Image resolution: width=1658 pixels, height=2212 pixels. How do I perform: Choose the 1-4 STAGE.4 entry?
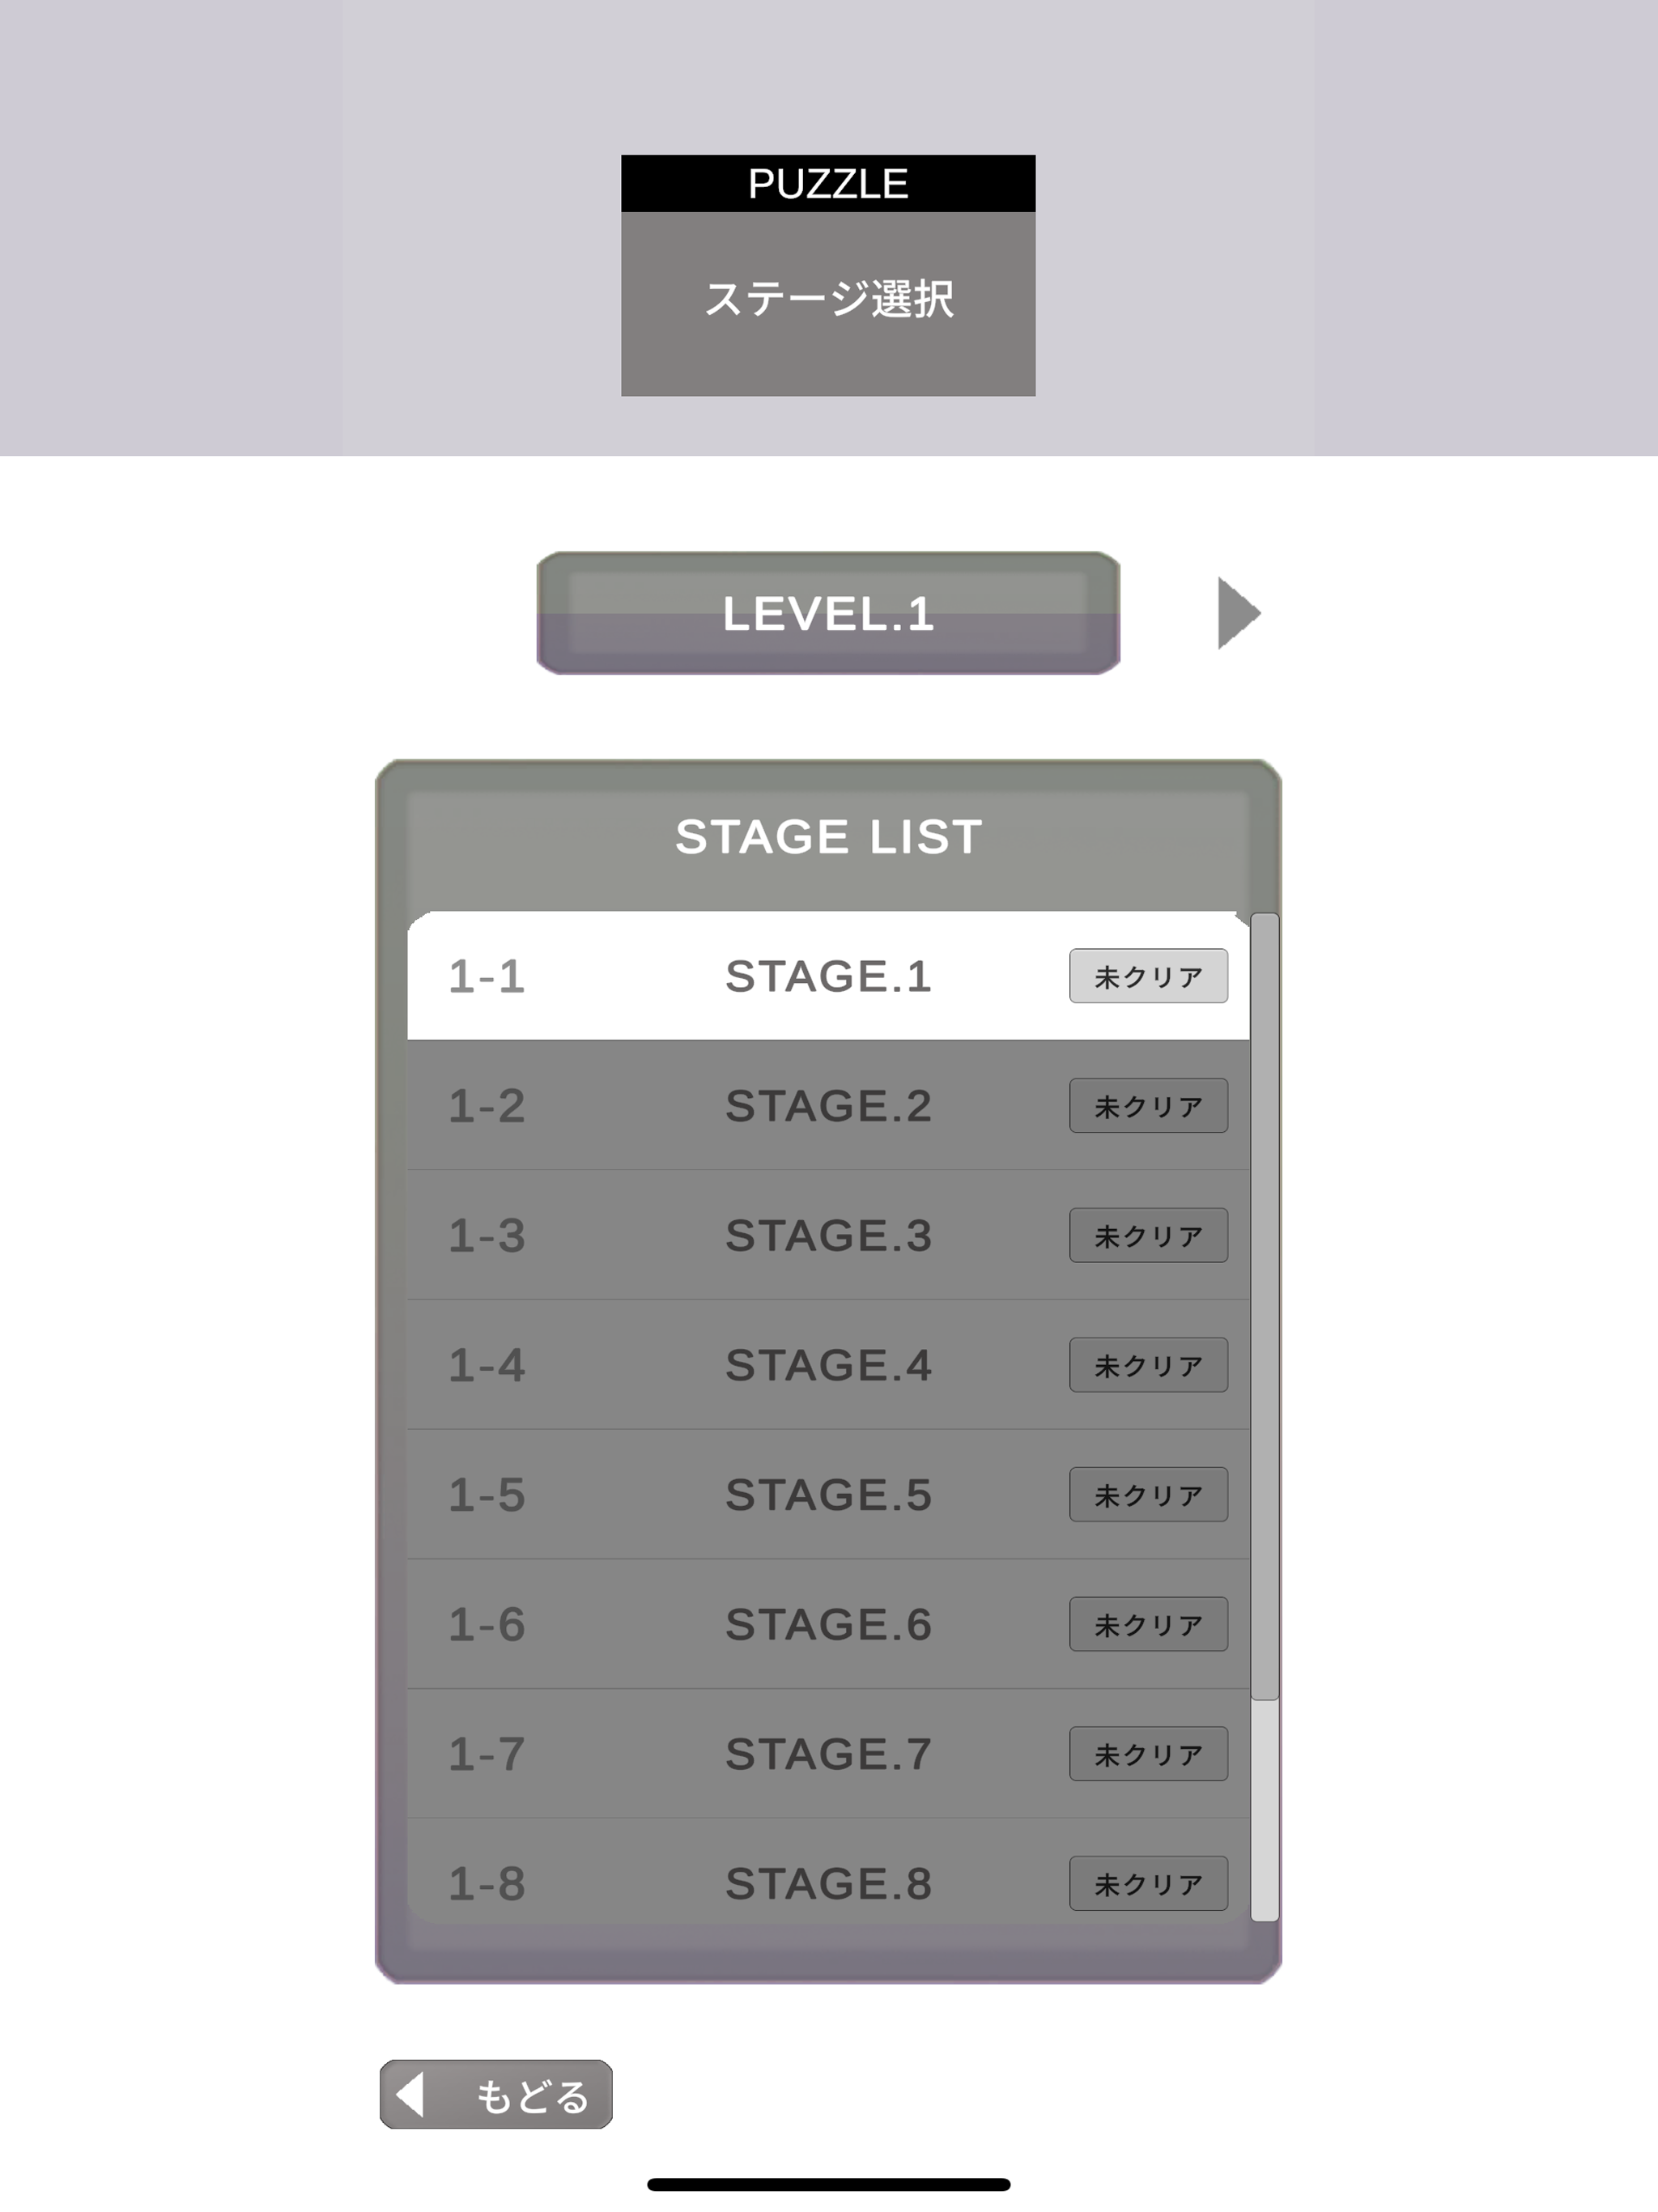pyautogui.click(x=827, y=1365)
